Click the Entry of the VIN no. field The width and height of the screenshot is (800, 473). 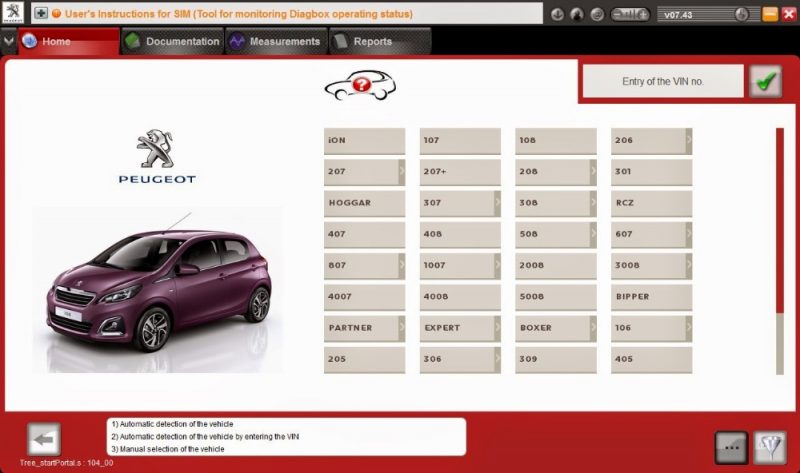663,81
